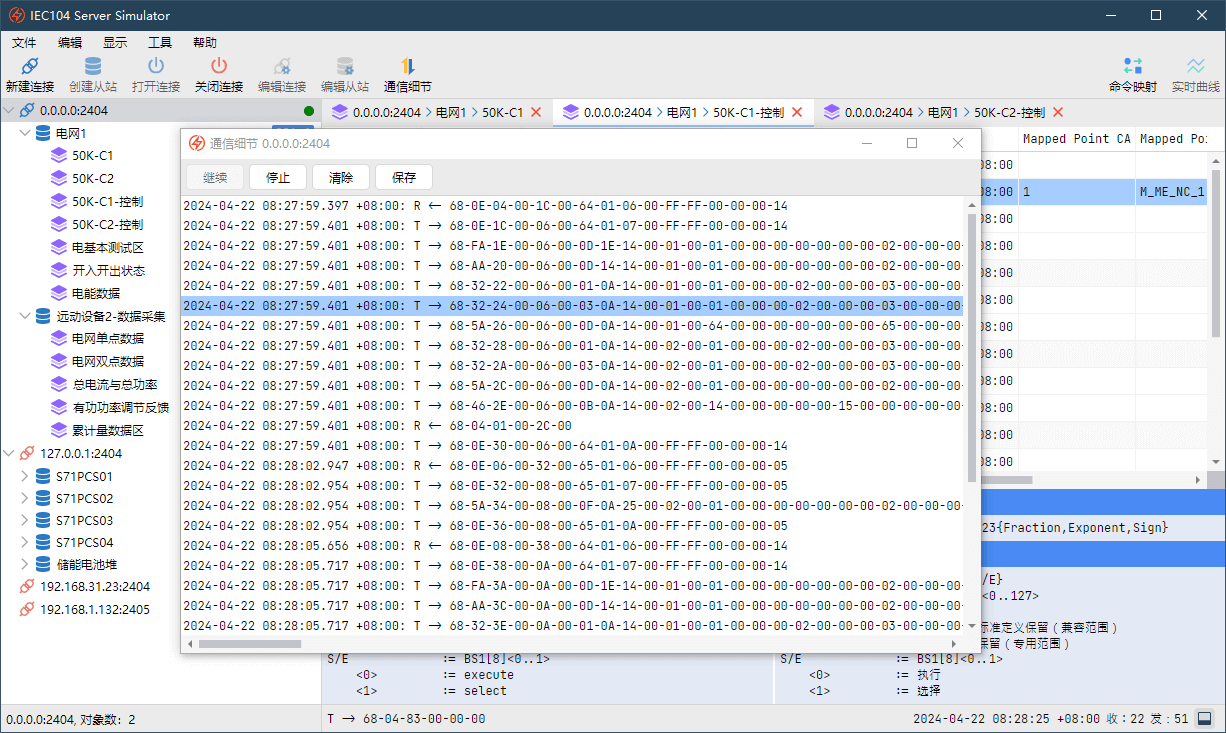Click the 新建连接 toolbar icon

(30, 67)
